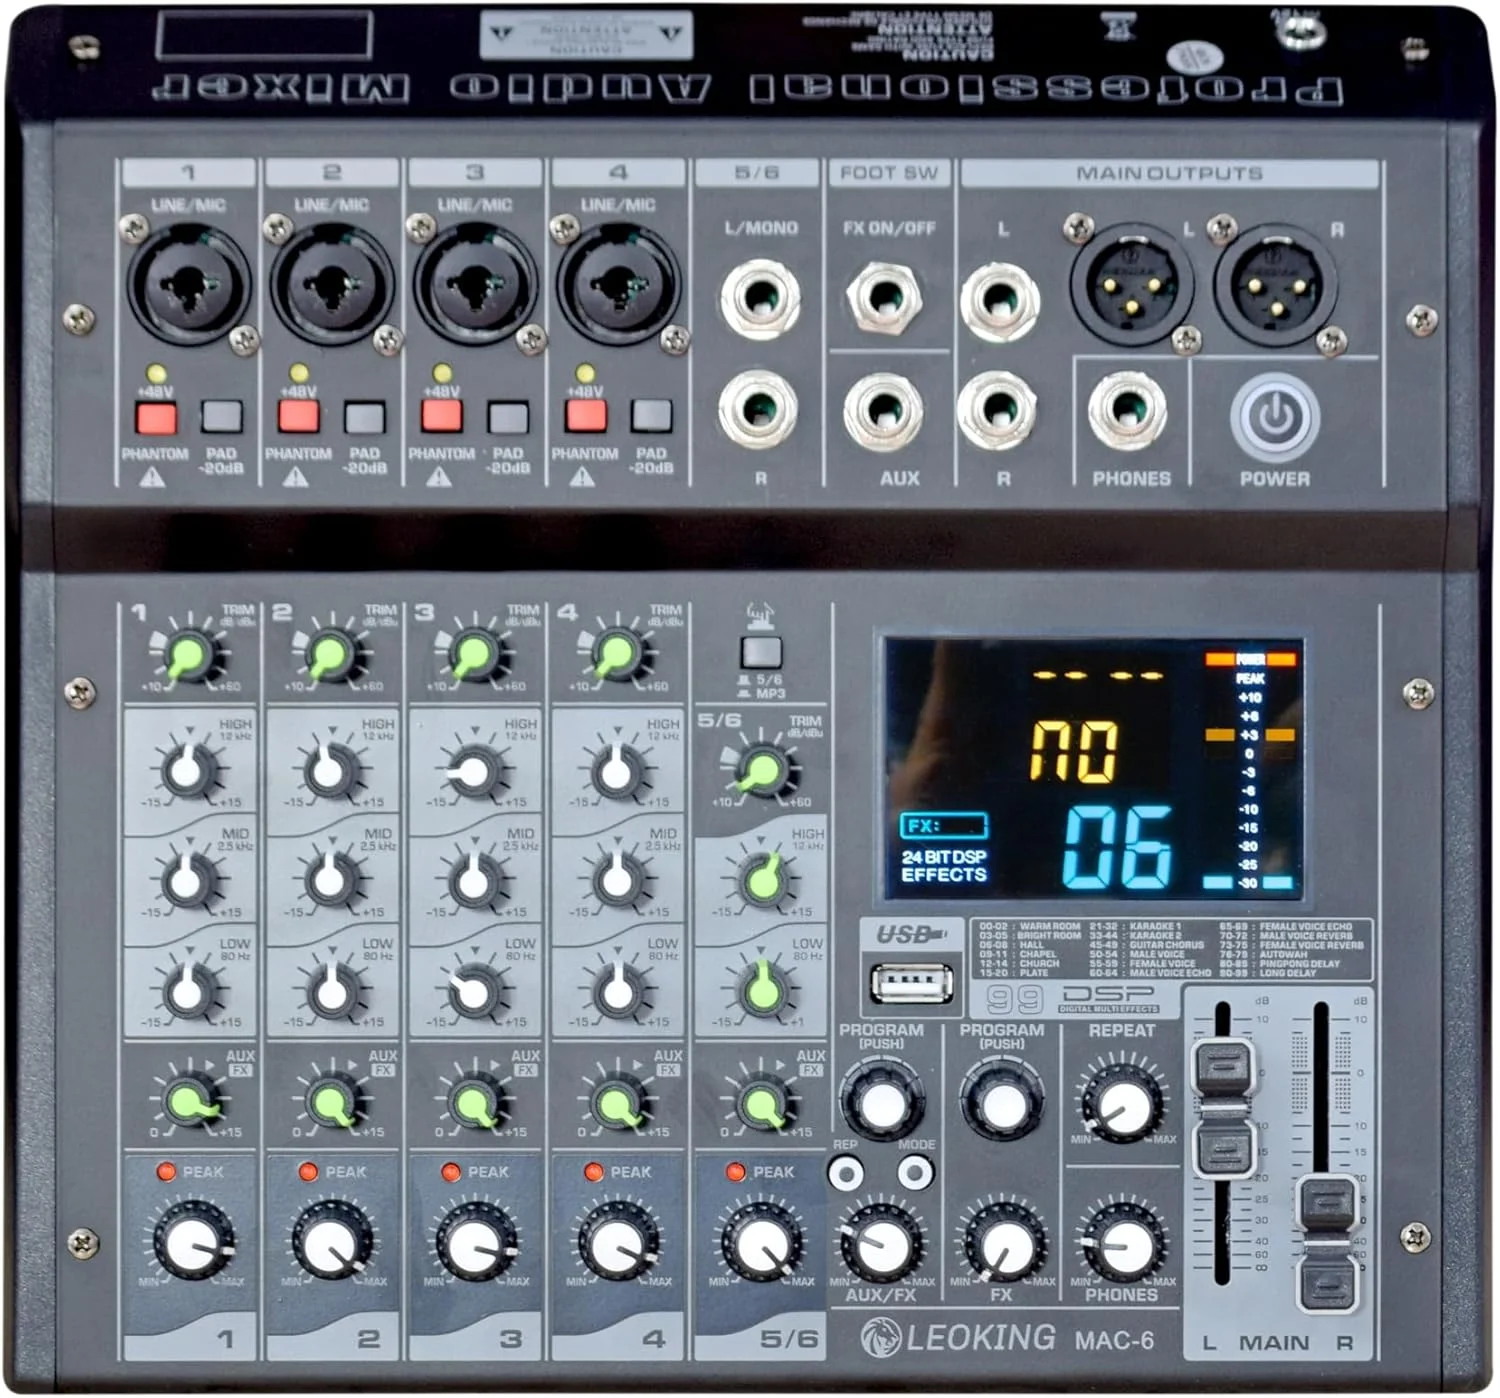Click channel 1 green TRIM knob
1500x1398 pixels.
pos(189,657)
